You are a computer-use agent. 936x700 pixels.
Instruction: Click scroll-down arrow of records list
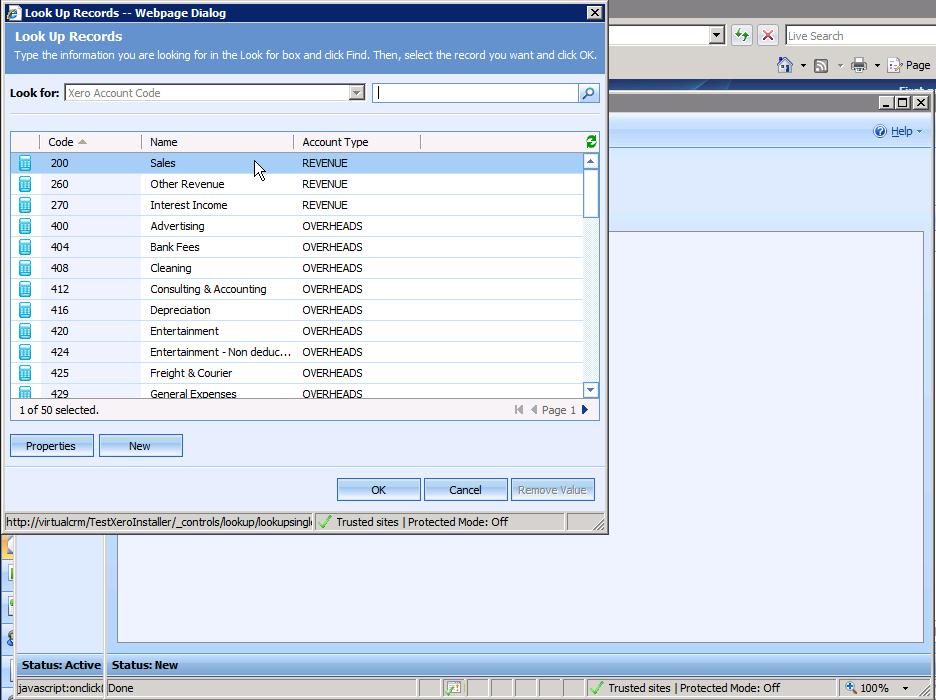[x=590, y=390]
